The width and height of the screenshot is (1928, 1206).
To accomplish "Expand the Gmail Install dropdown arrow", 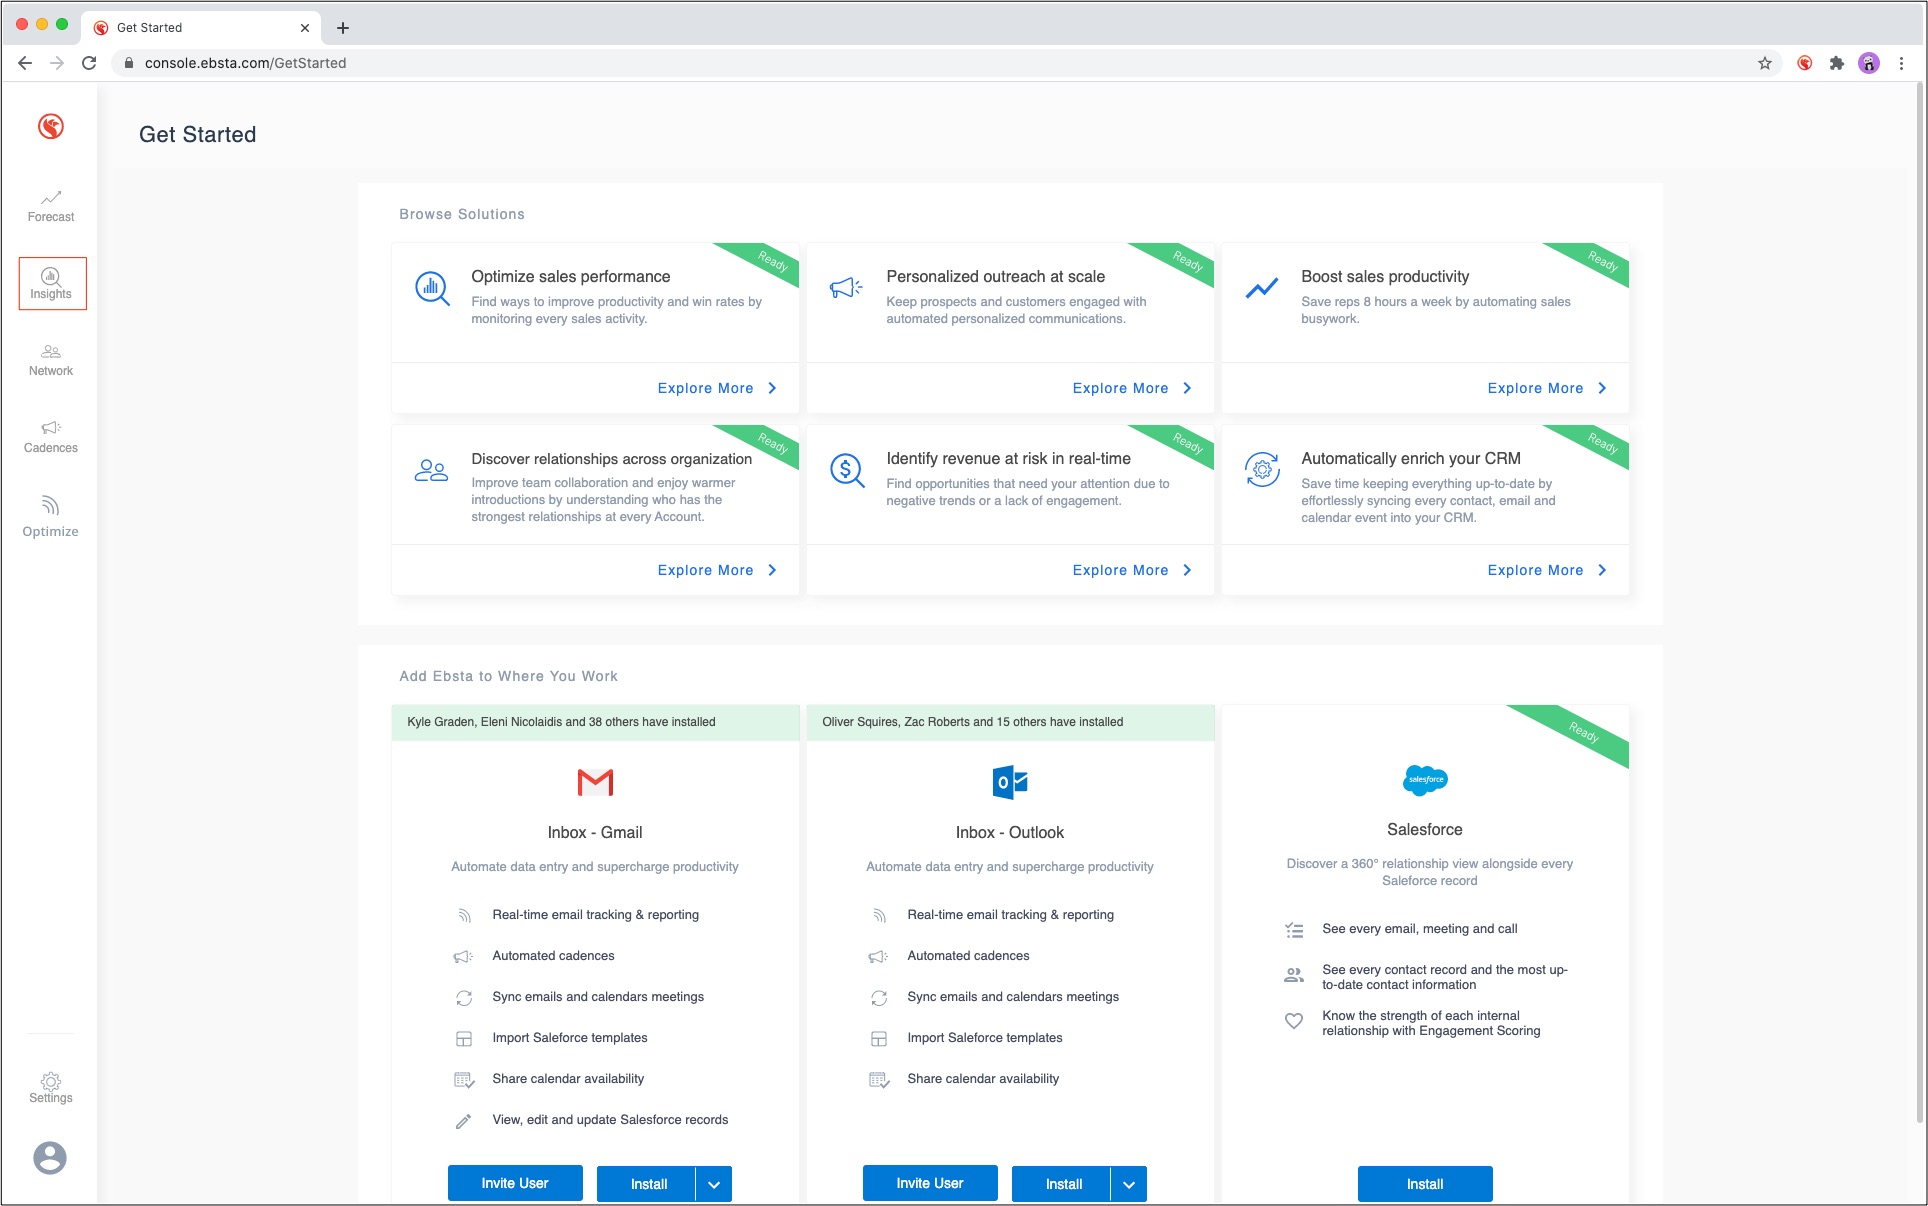I will pyautogui.click(x=714, y=1184).
